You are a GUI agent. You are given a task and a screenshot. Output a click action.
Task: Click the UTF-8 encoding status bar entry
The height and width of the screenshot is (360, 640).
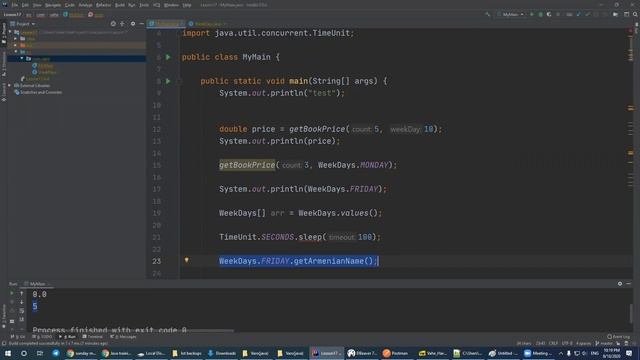pyautogui.click(x=567, y=343)
